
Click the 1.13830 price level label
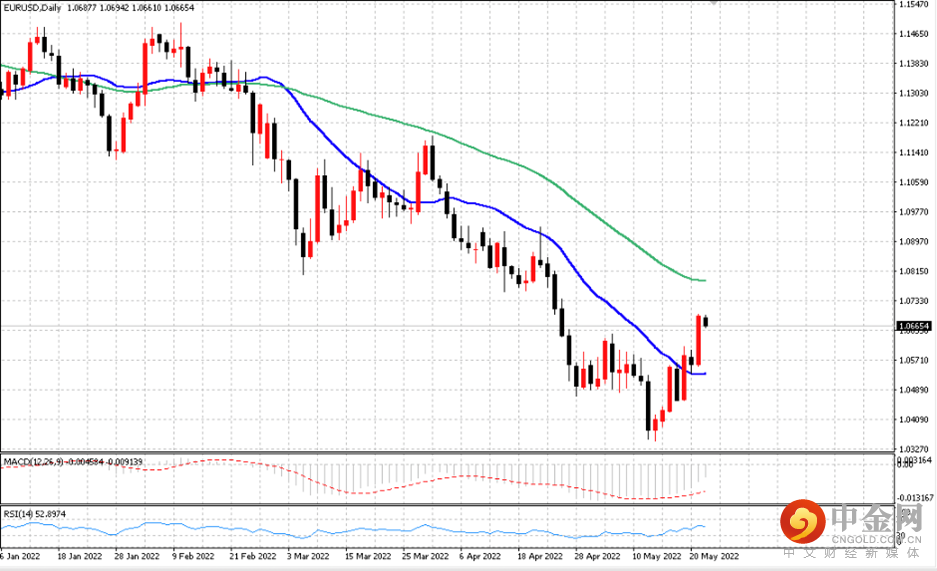[914, 63]
